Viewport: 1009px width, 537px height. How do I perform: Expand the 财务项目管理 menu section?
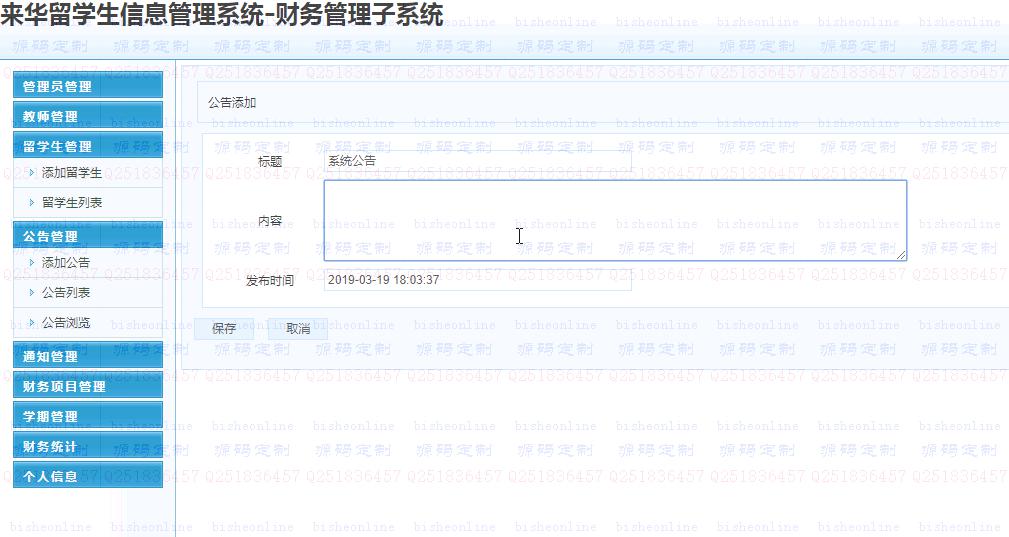pyautogui.click(x=88, y=386)
